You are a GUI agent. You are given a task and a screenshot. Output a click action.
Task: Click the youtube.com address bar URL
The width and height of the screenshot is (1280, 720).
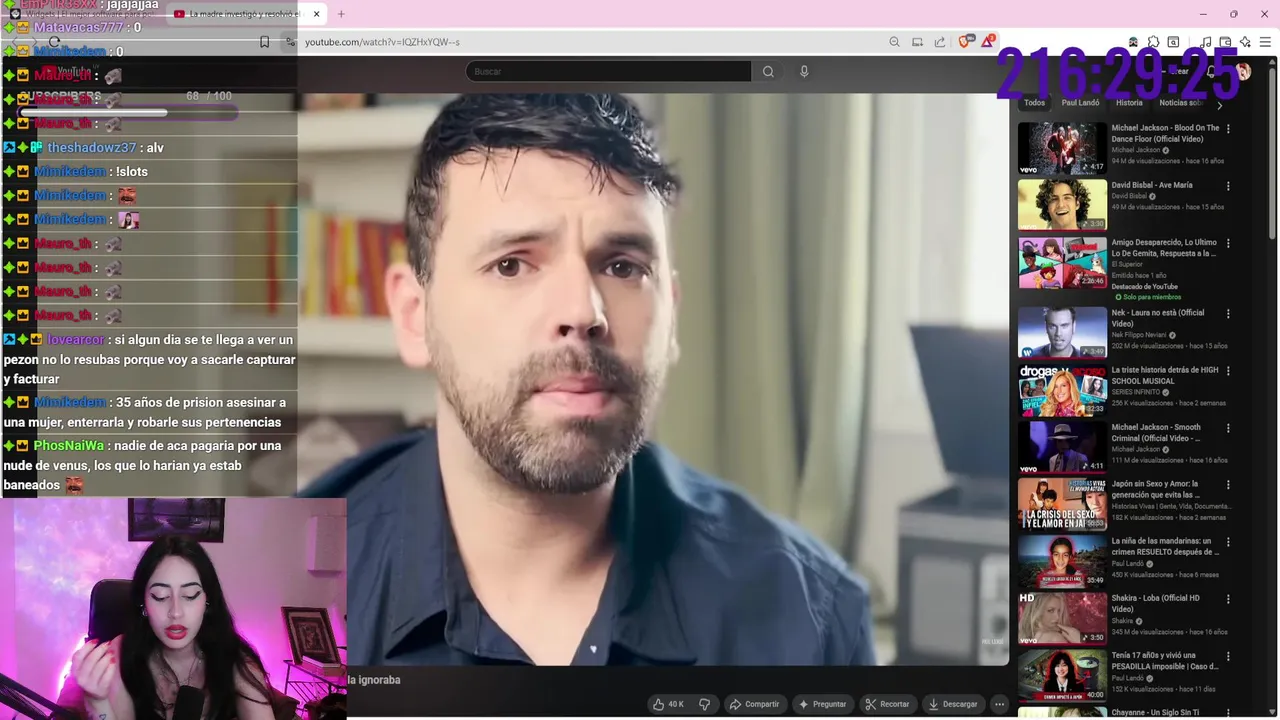click(x=382, y=42)
